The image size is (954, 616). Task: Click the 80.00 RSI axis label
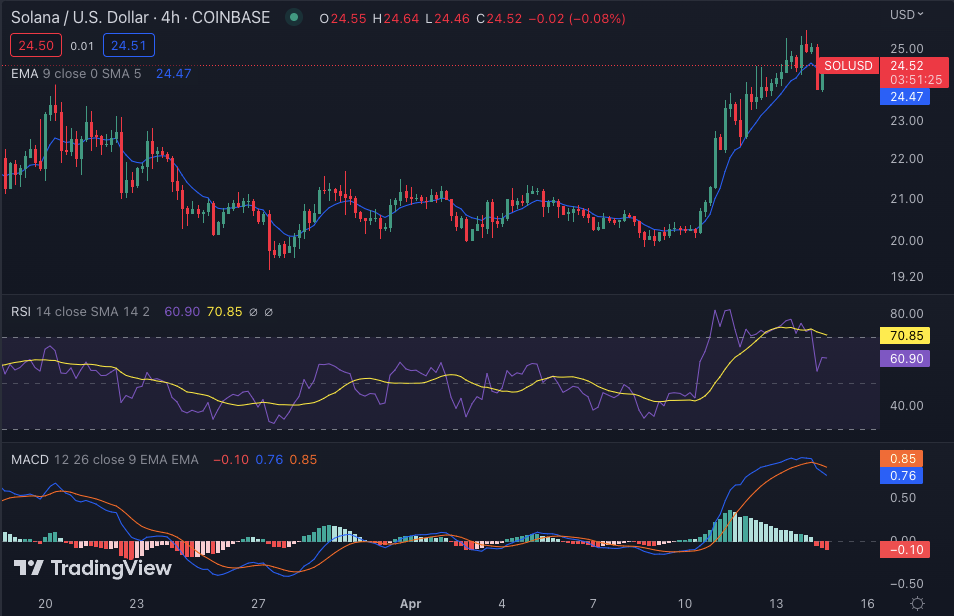(907, 313)
